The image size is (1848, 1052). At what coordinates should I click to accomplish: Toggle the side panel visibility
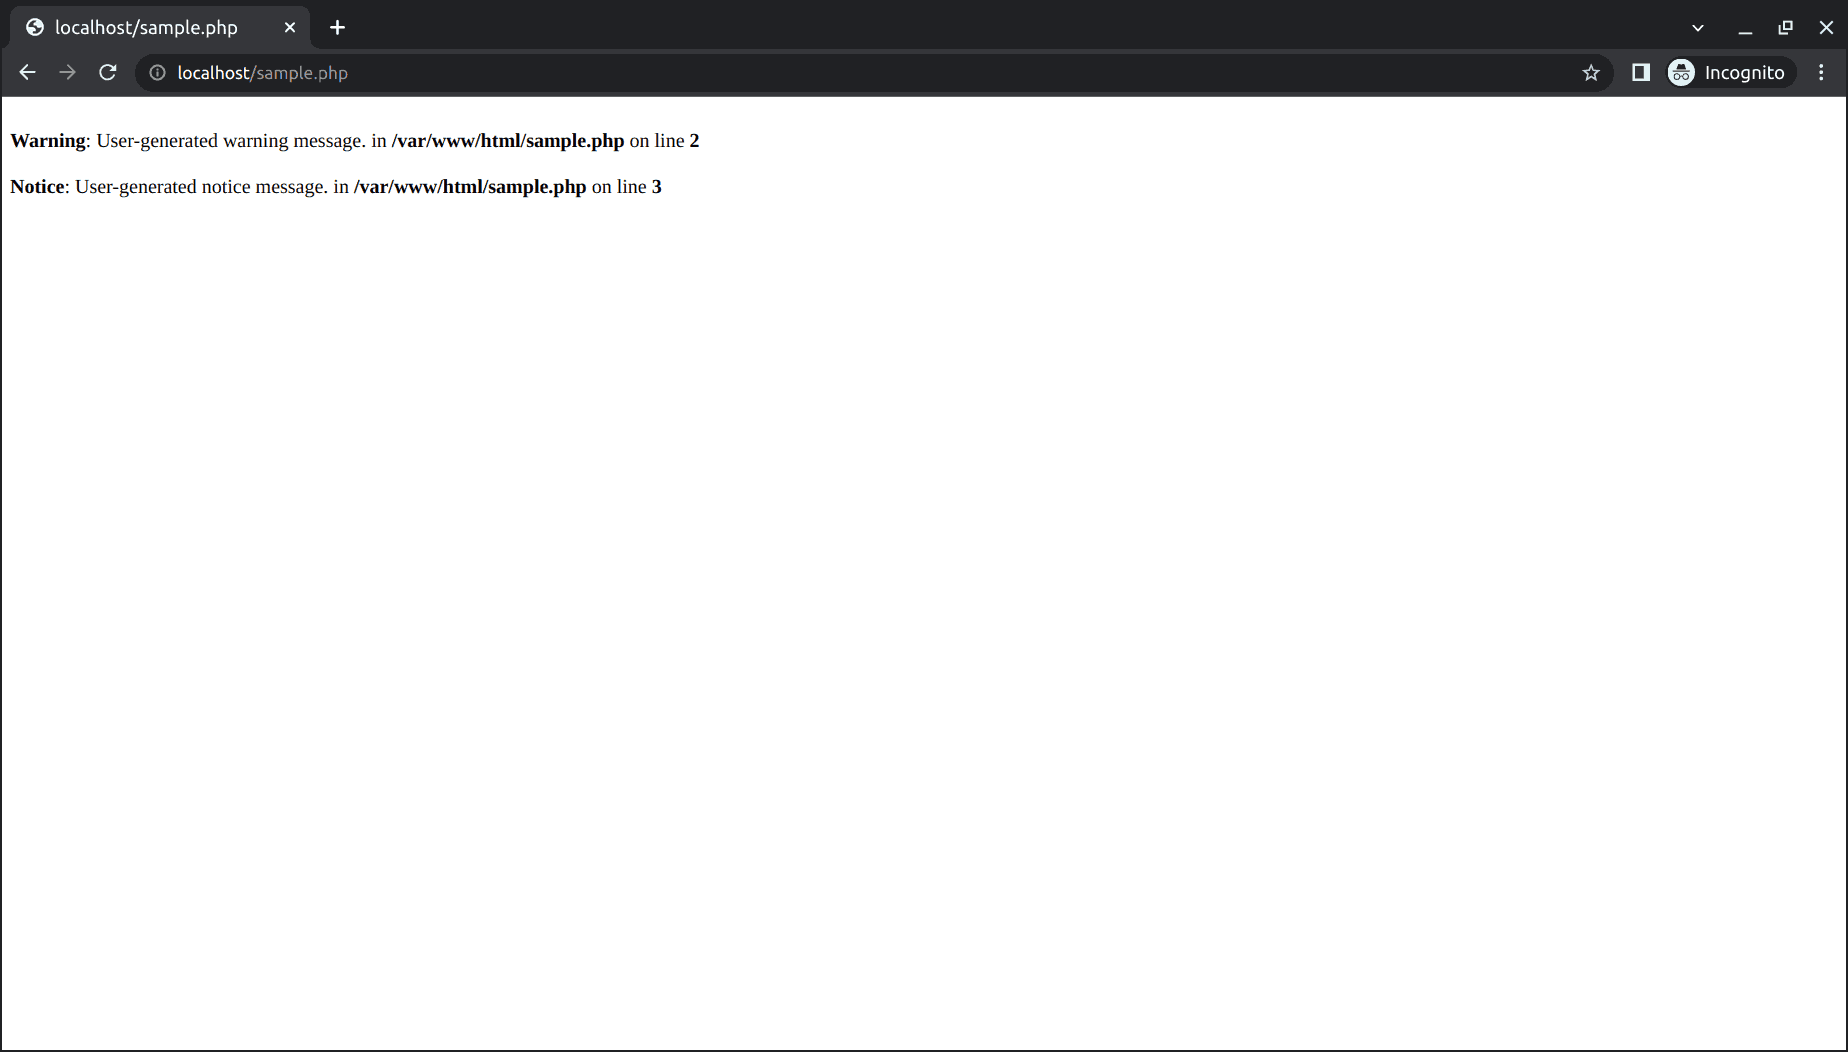[x=1640, y=72]
